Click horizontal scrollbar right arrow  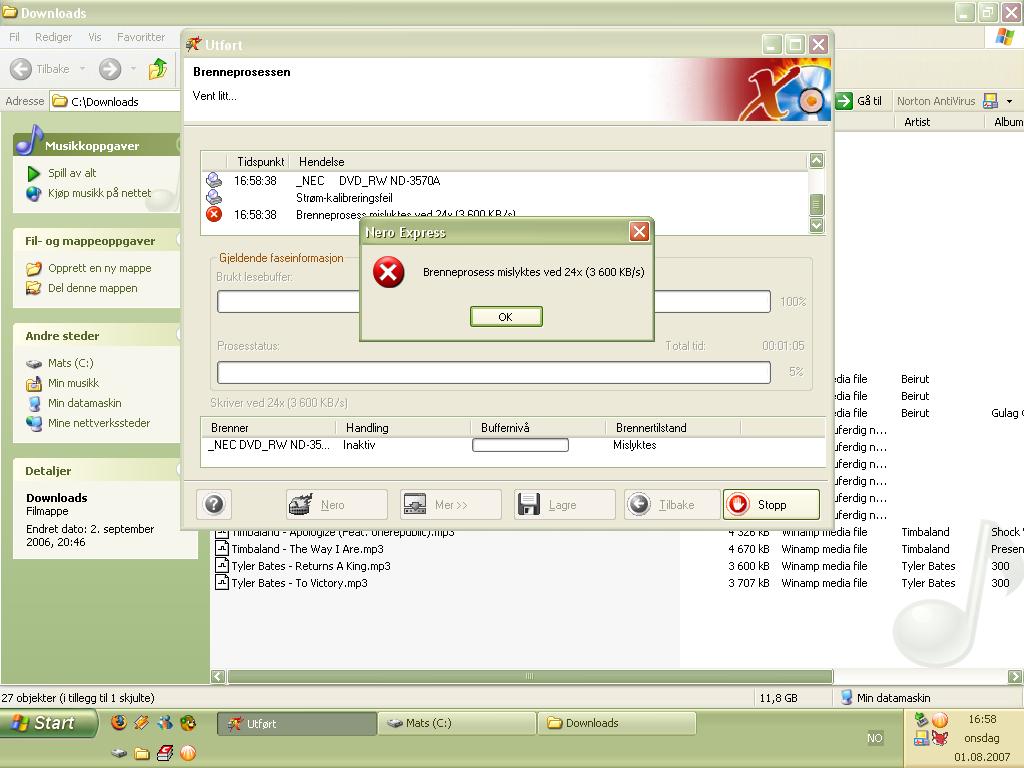tap(1015, 677)
